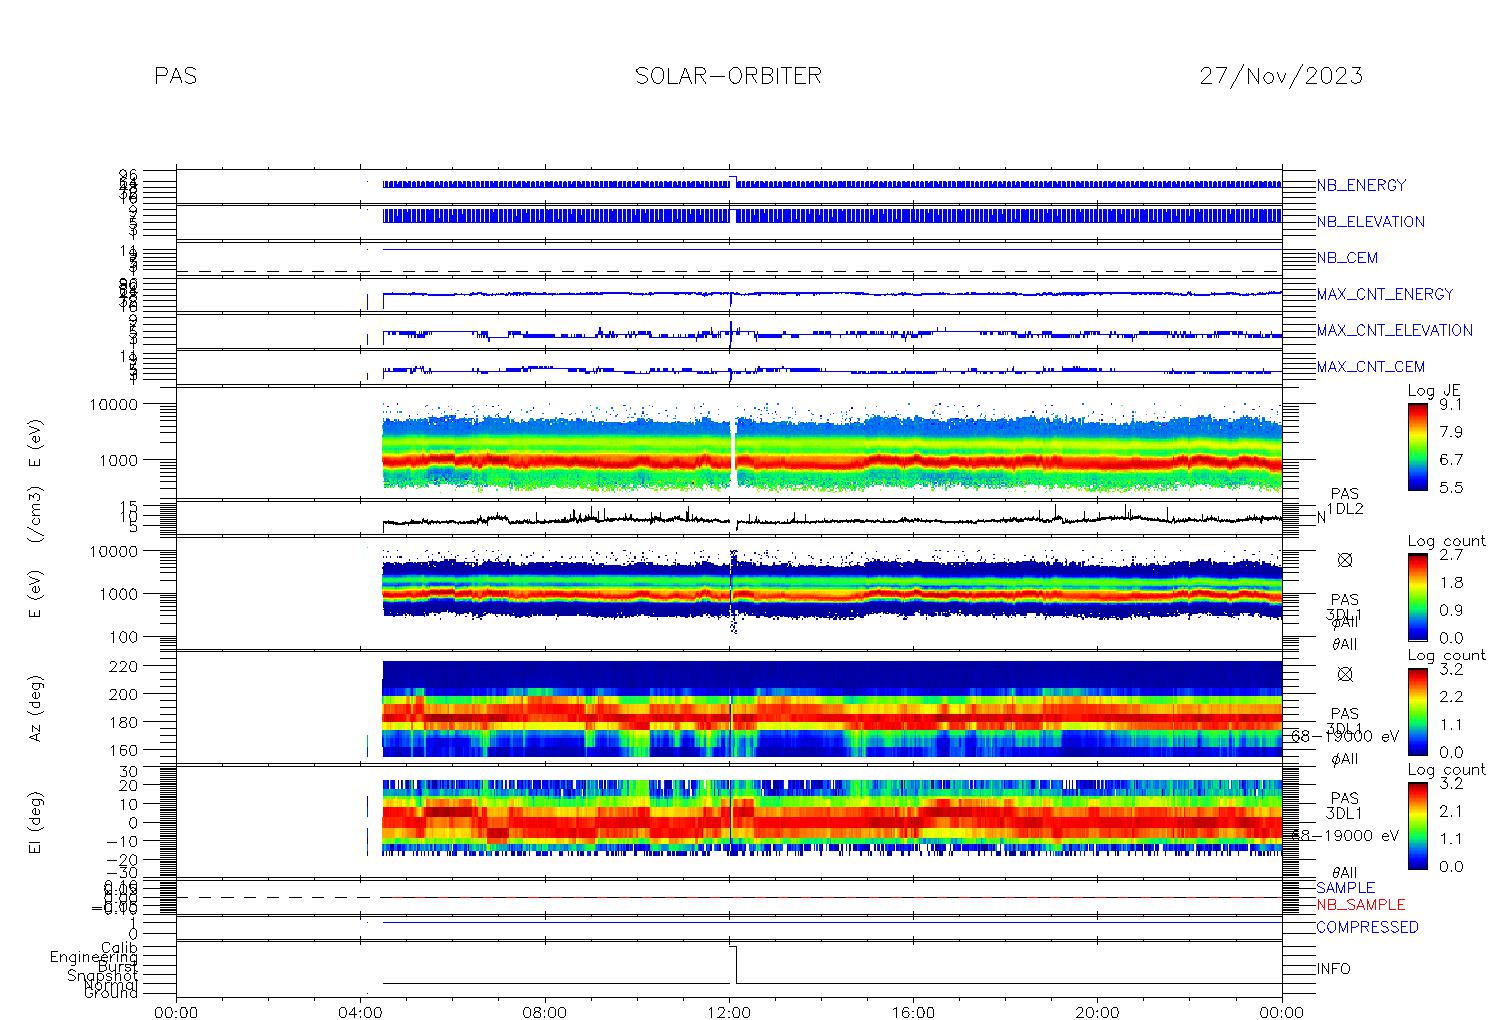Click the Calib mode label
1512x1020 pixels.
click(119, 947)
